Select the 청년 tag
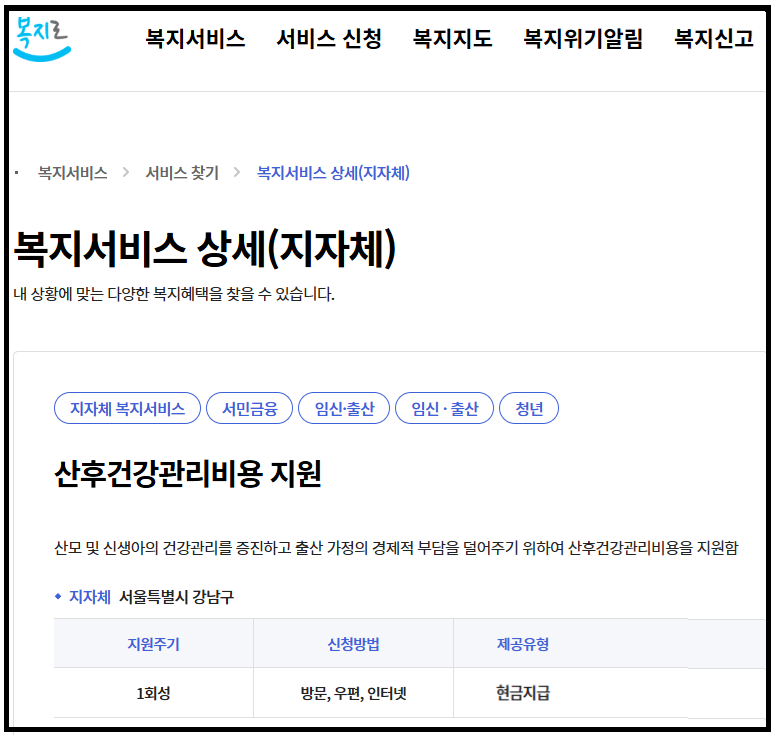Image resolution: width=774 pixels, height=735 pixels. pyautogui.click(x=529, y=408)
